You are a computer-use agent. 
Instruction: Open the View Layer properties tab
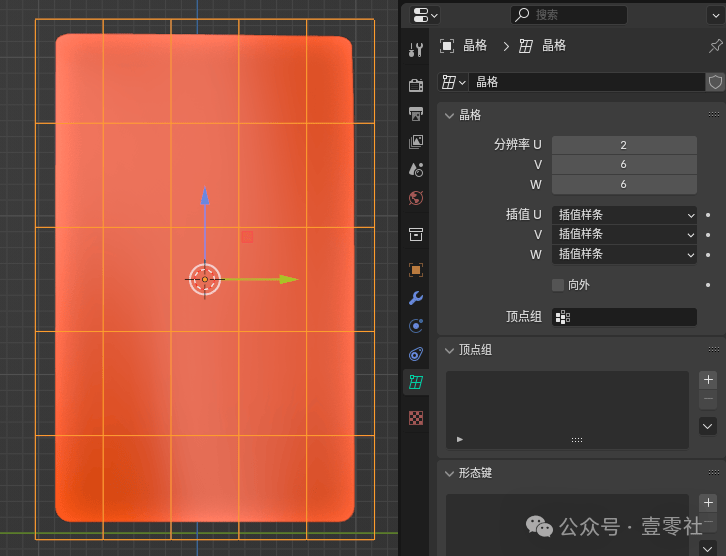click(x=416, y=142)
